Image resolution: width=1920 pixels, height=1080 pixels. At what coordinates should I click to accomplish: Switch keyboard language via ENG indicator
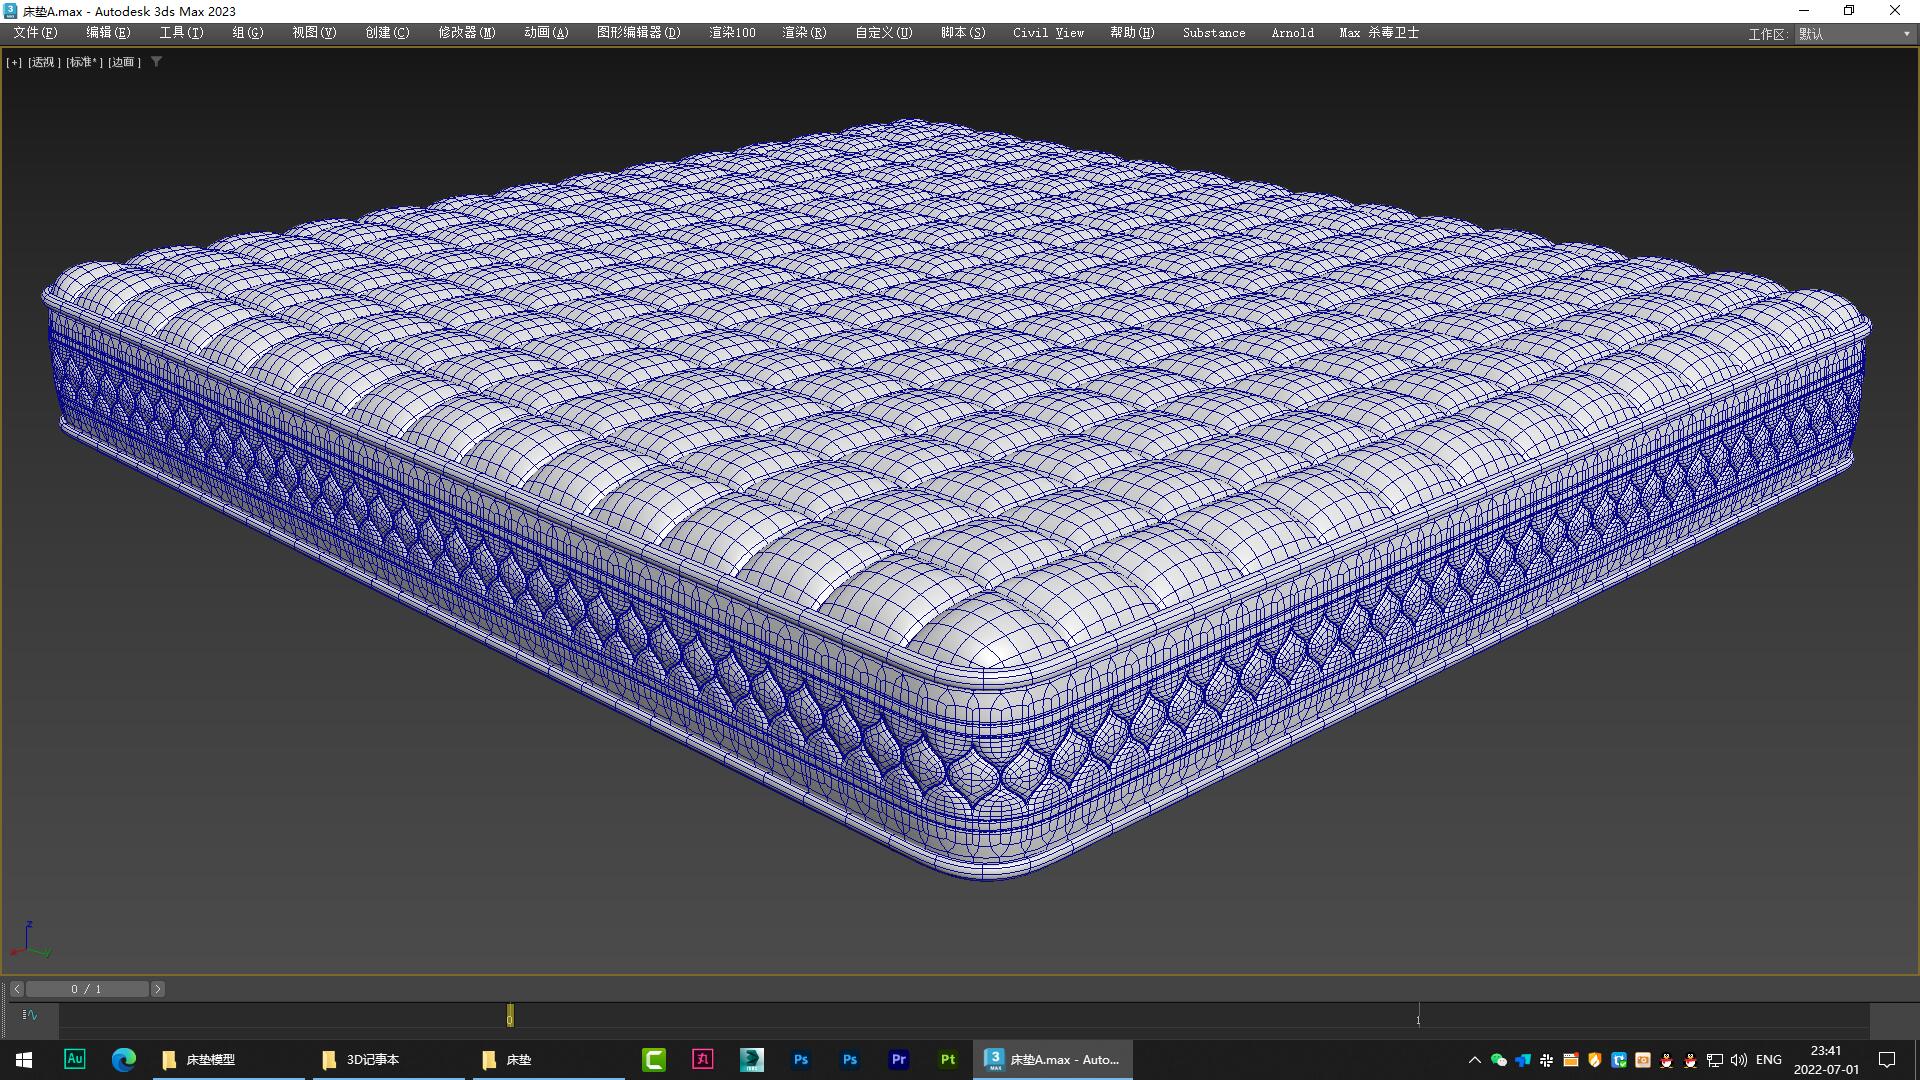(1769, 1059)
